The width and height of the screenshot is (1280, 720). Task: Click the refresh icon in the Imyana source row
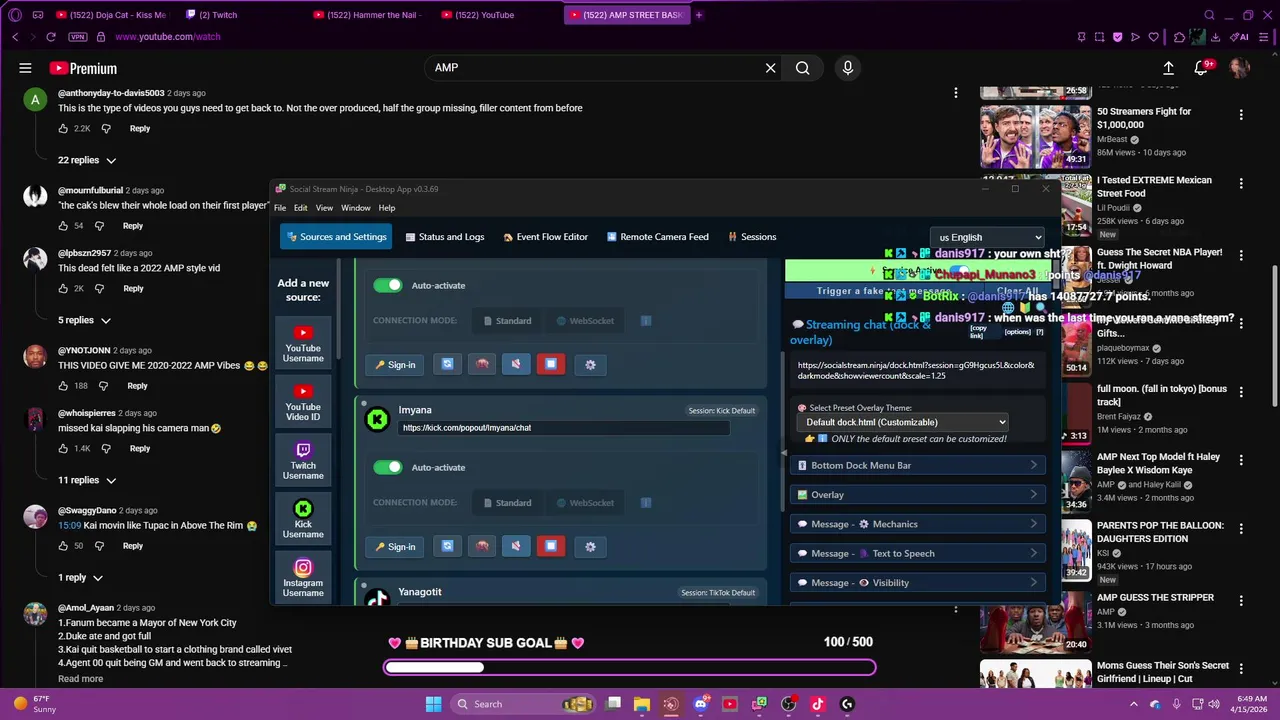[x=447, y=546]
